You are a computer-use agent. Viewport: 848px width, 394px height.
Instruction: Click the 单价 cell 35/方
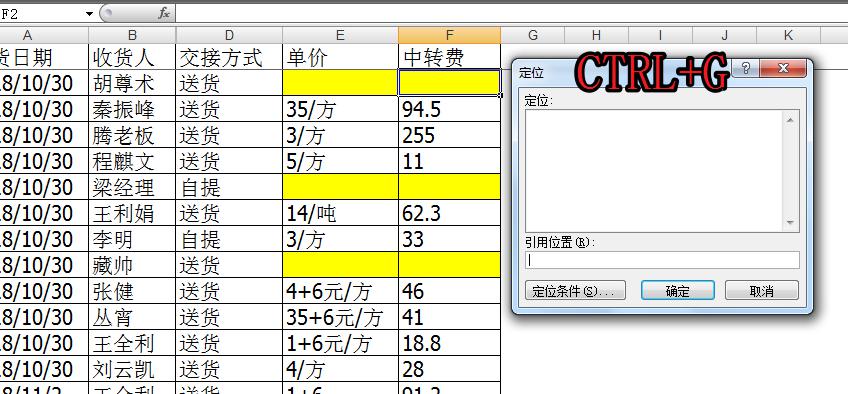pyautogui.click(x=340, y=109)
